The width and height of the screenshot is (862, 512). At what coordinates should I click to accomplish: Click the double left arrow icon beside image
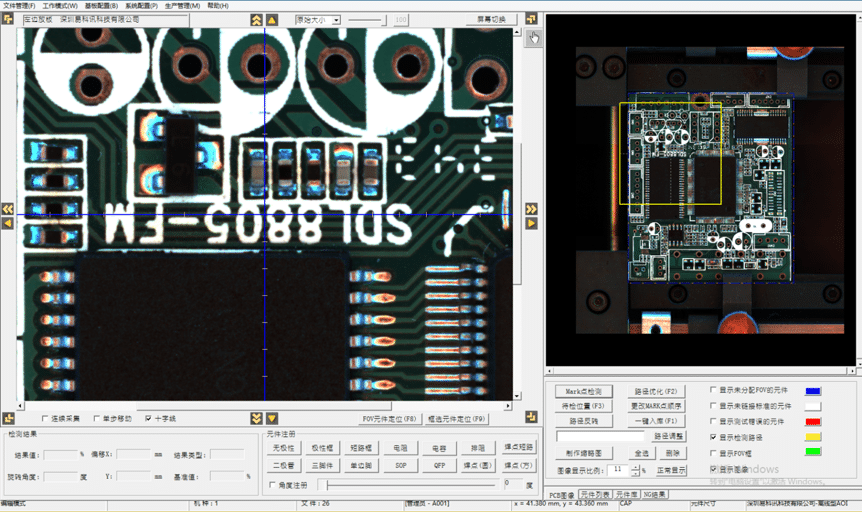(x=7, y=209)
